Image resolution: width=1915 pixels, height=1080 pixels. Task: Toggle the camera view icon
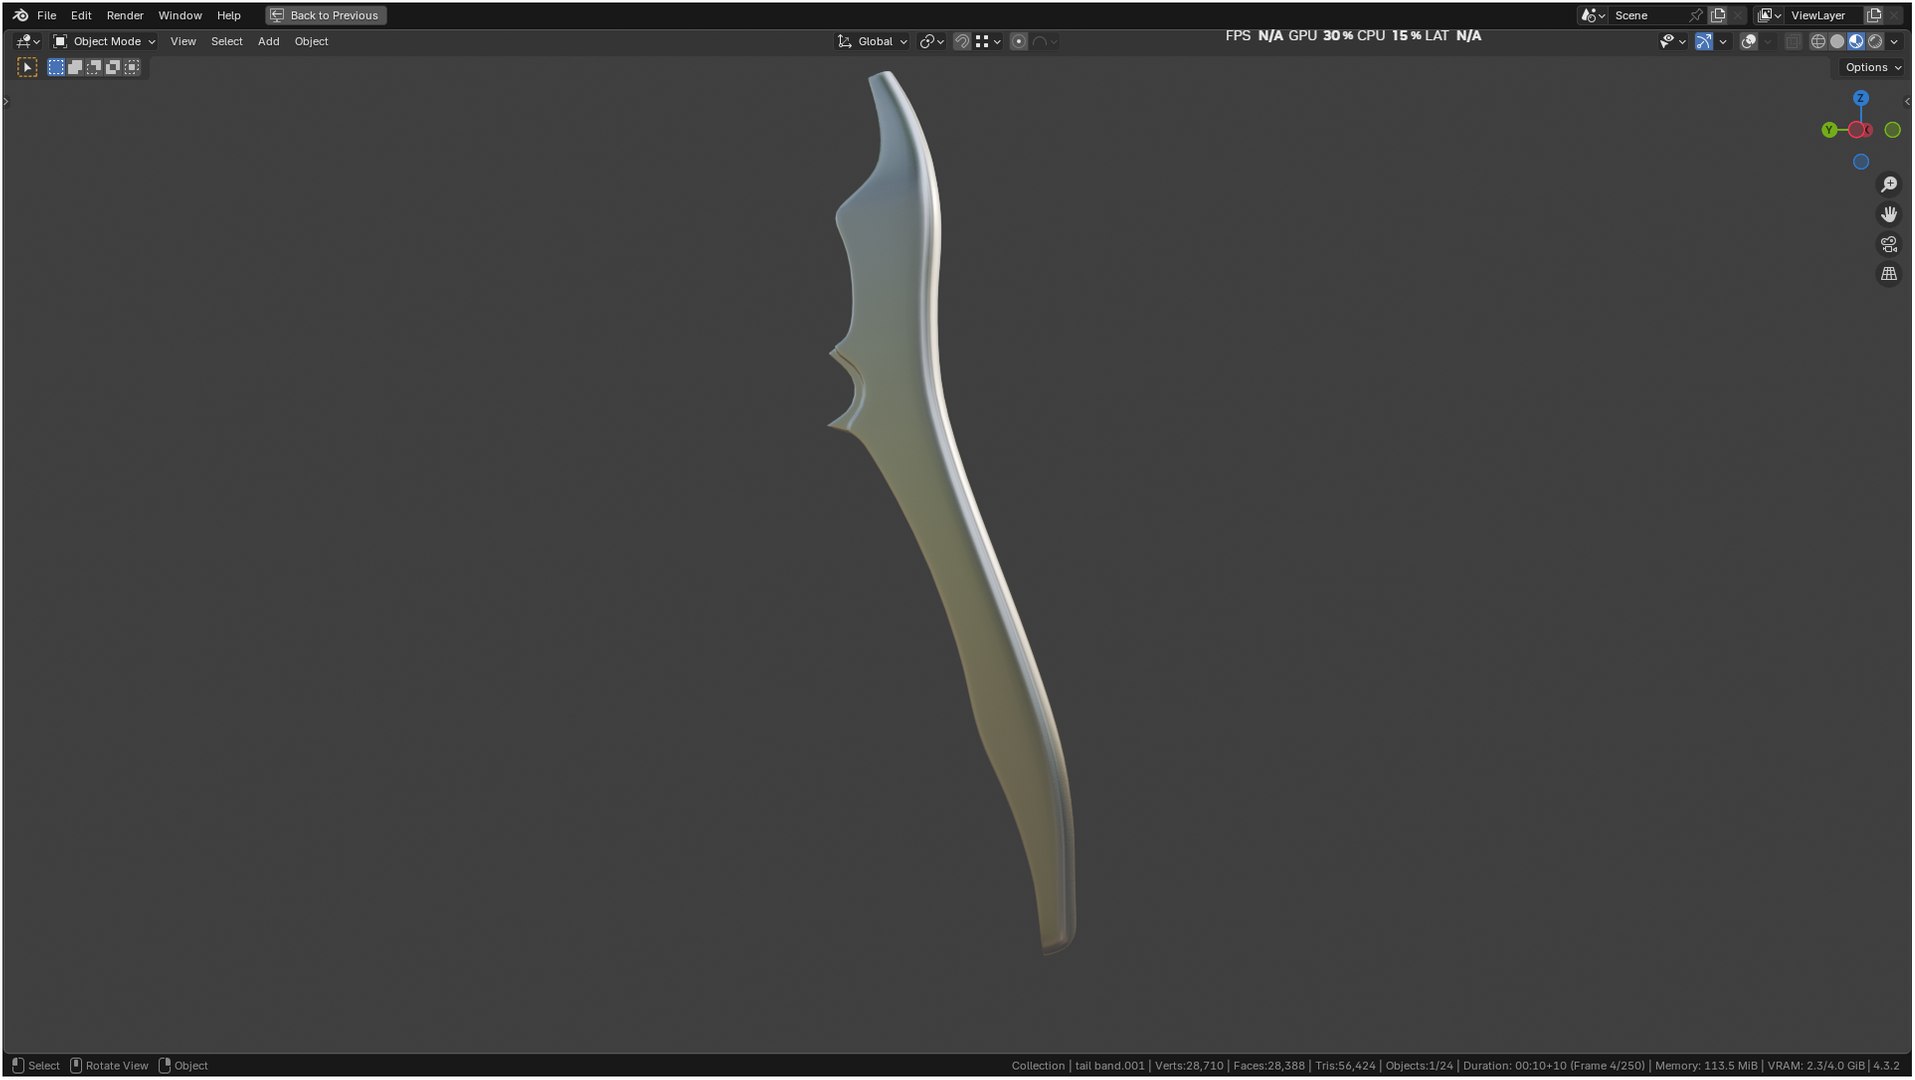(1888, 244)
